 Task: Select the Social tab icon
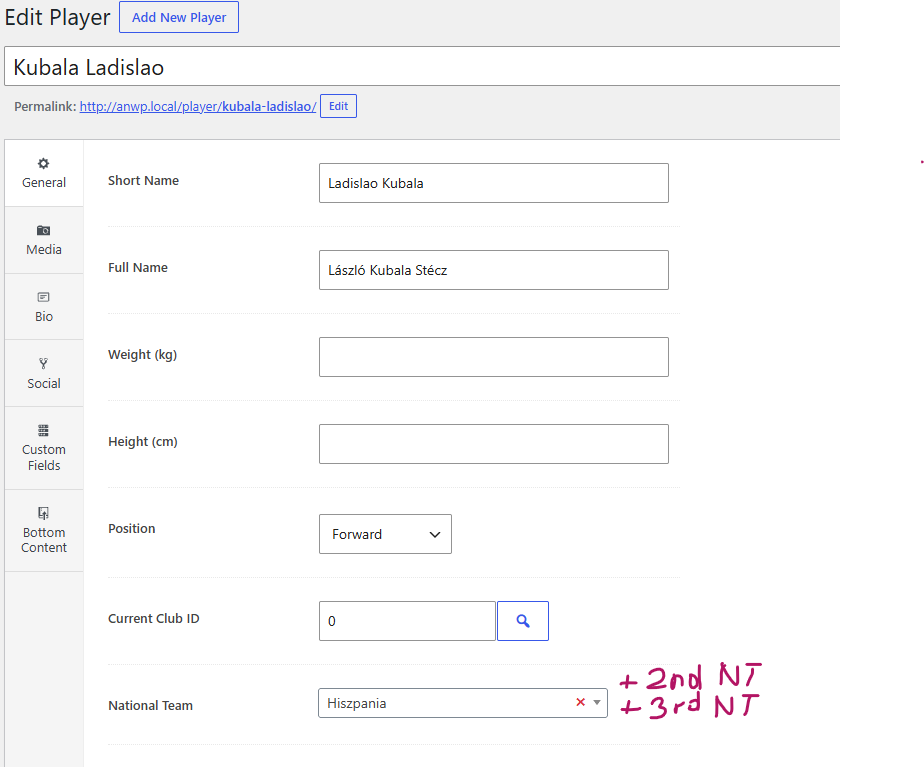[x=44, y=363]
